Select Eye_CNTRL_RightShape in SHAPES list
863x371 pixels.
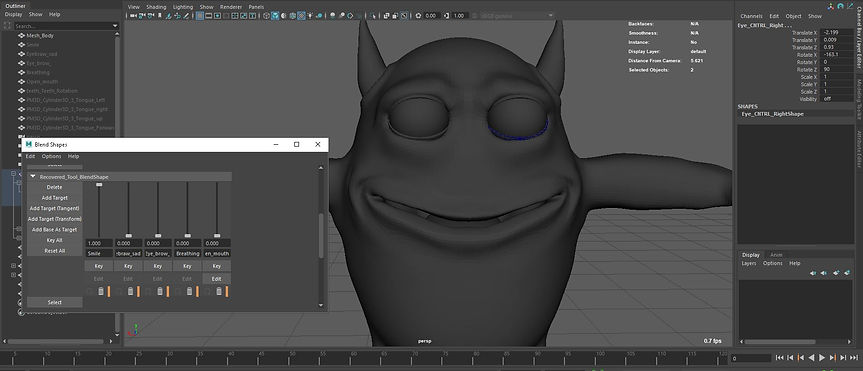772,114
